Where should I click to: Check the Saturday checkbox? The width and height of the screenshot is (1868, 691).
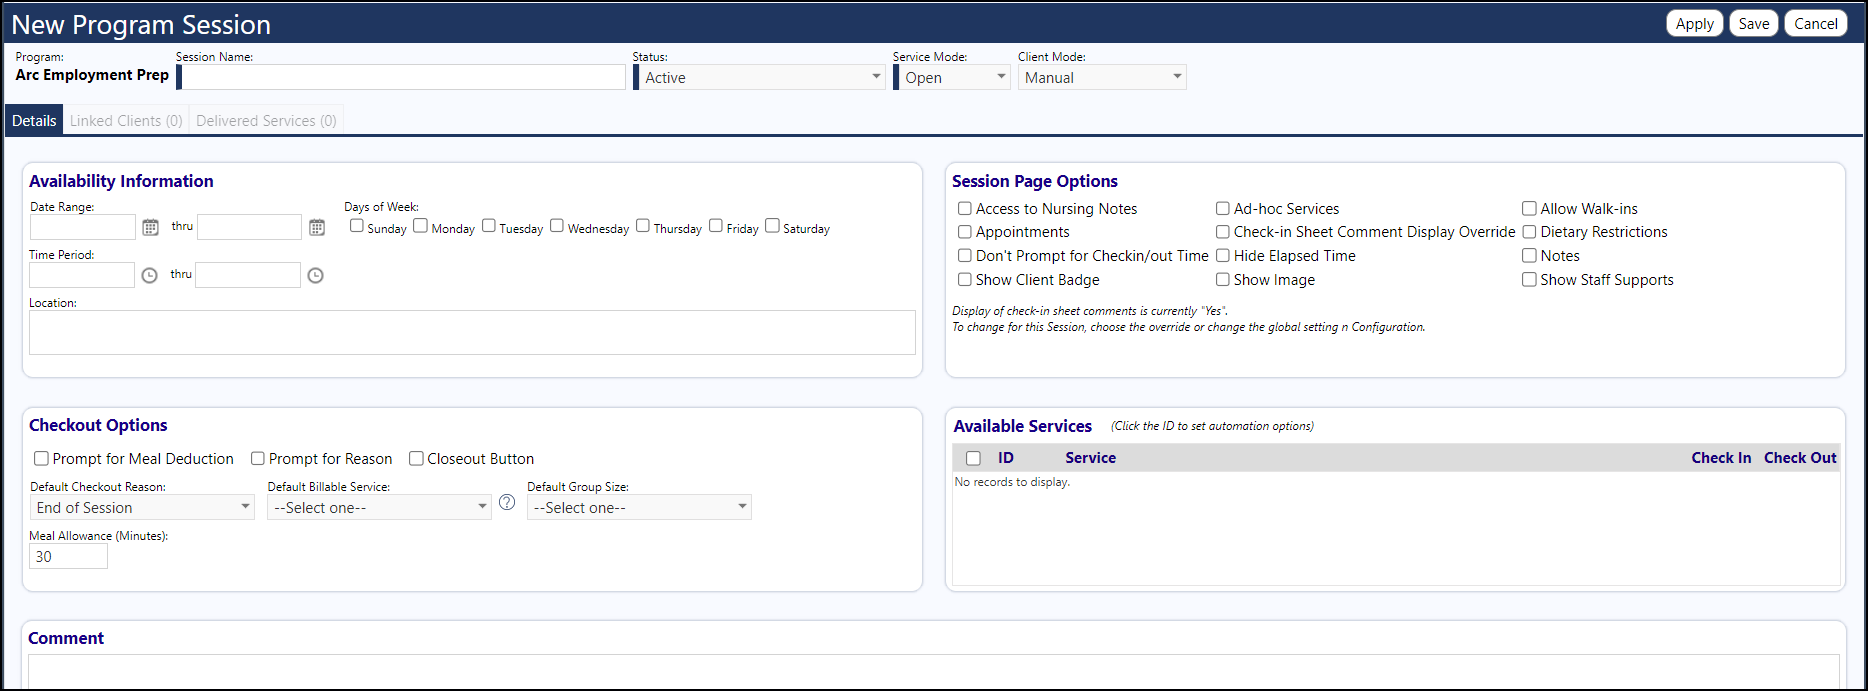point(772,226)
